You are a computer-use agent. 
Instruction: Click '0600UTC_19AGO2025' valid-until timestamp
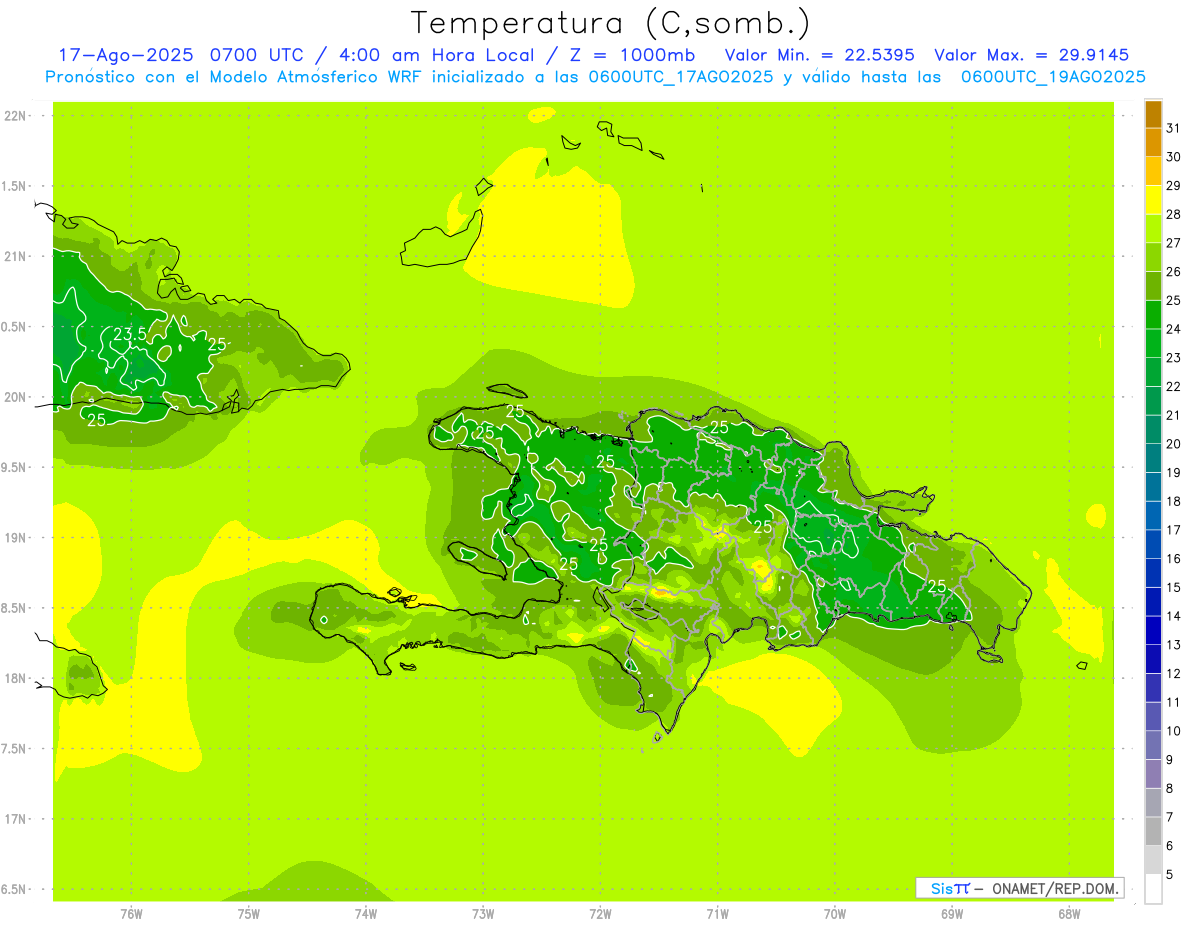pyautogui.click(x=1053, y=77)
